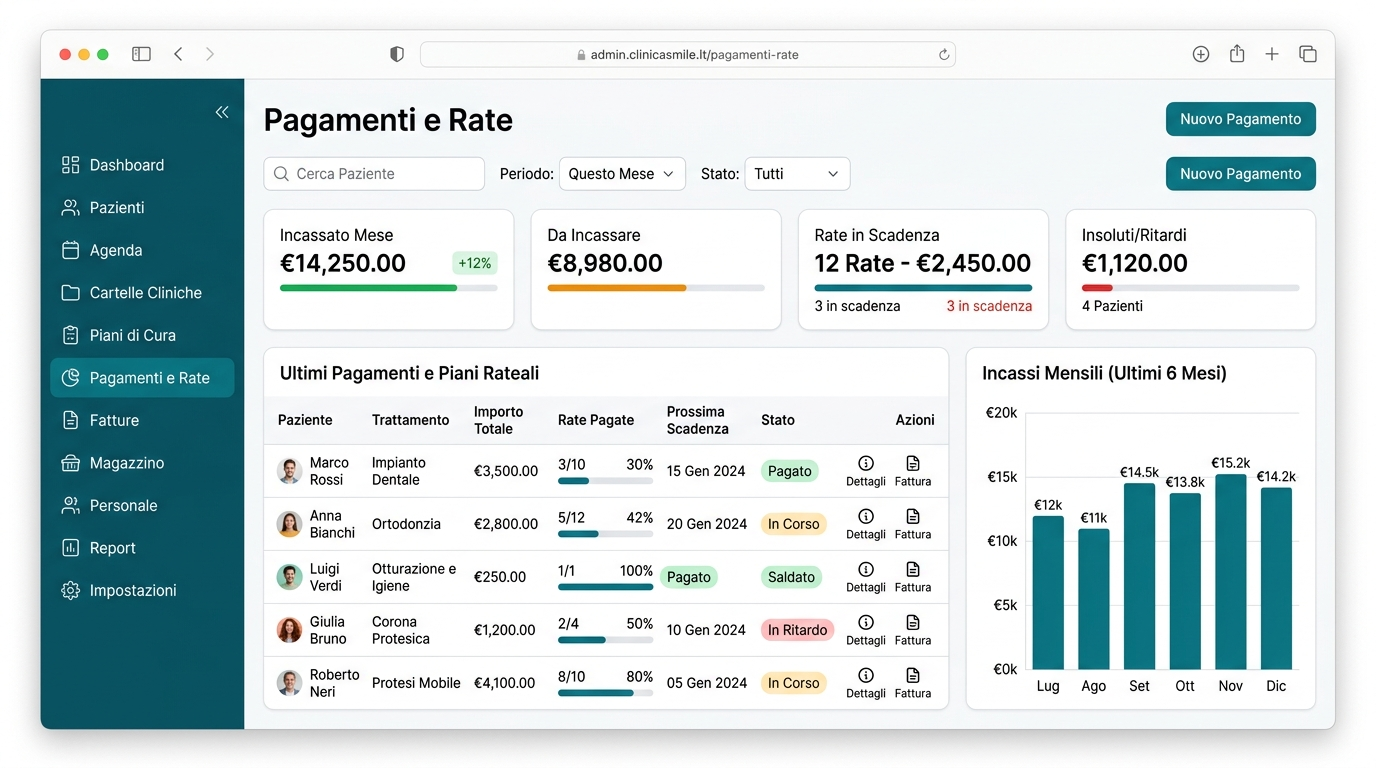
Task: Click the red '3 in scadenza' text
Action: (x=989, y=306)
